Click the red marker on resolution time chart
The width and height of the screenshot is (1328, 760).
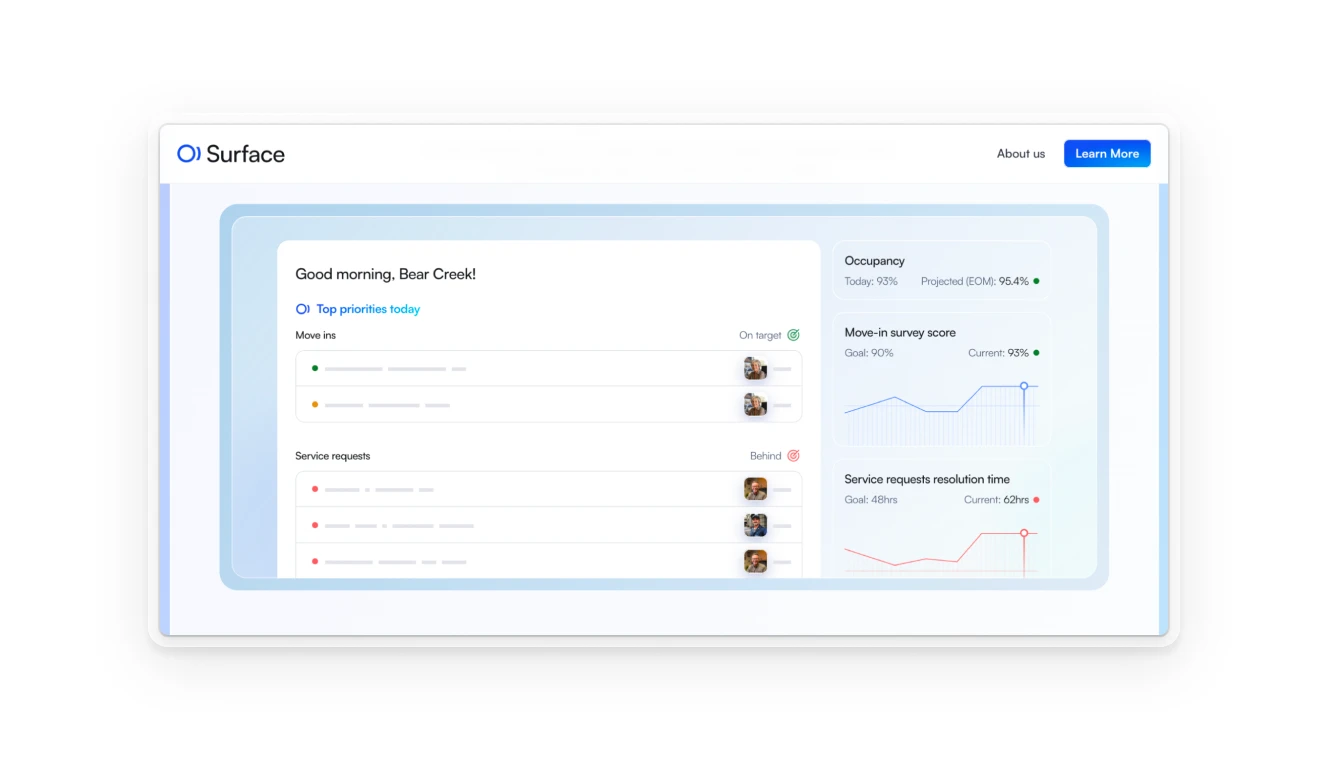(1024, 533)
